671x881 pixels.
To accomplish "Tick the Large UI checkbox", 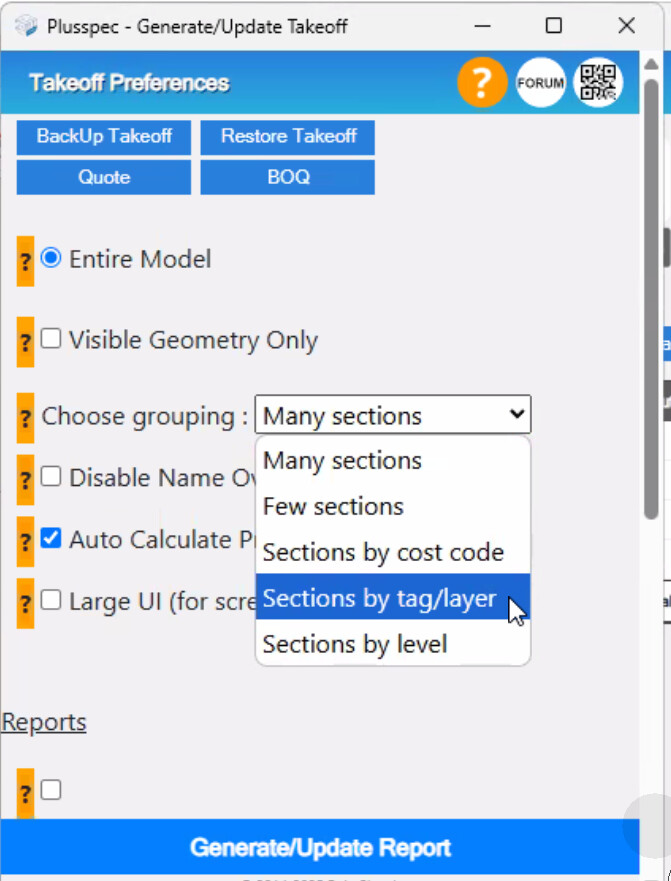I will 51,600.
